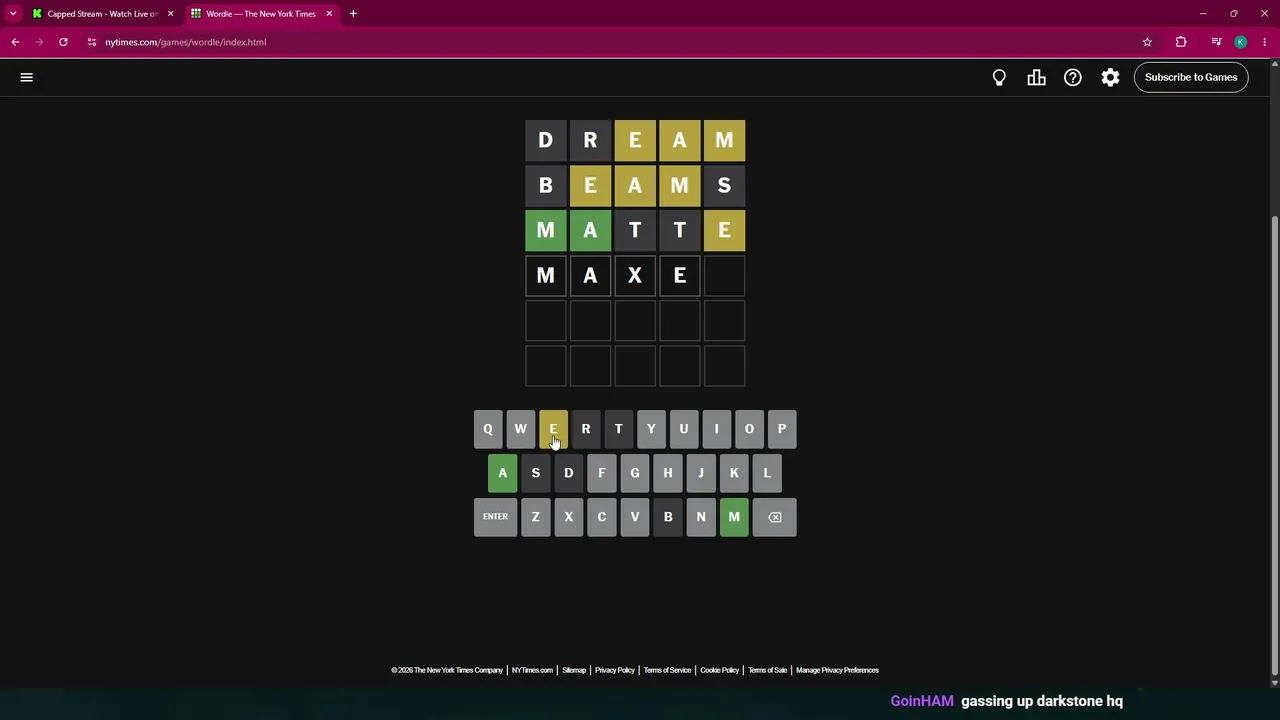Tap the X key on the keyboard

[x=568, y=517]
